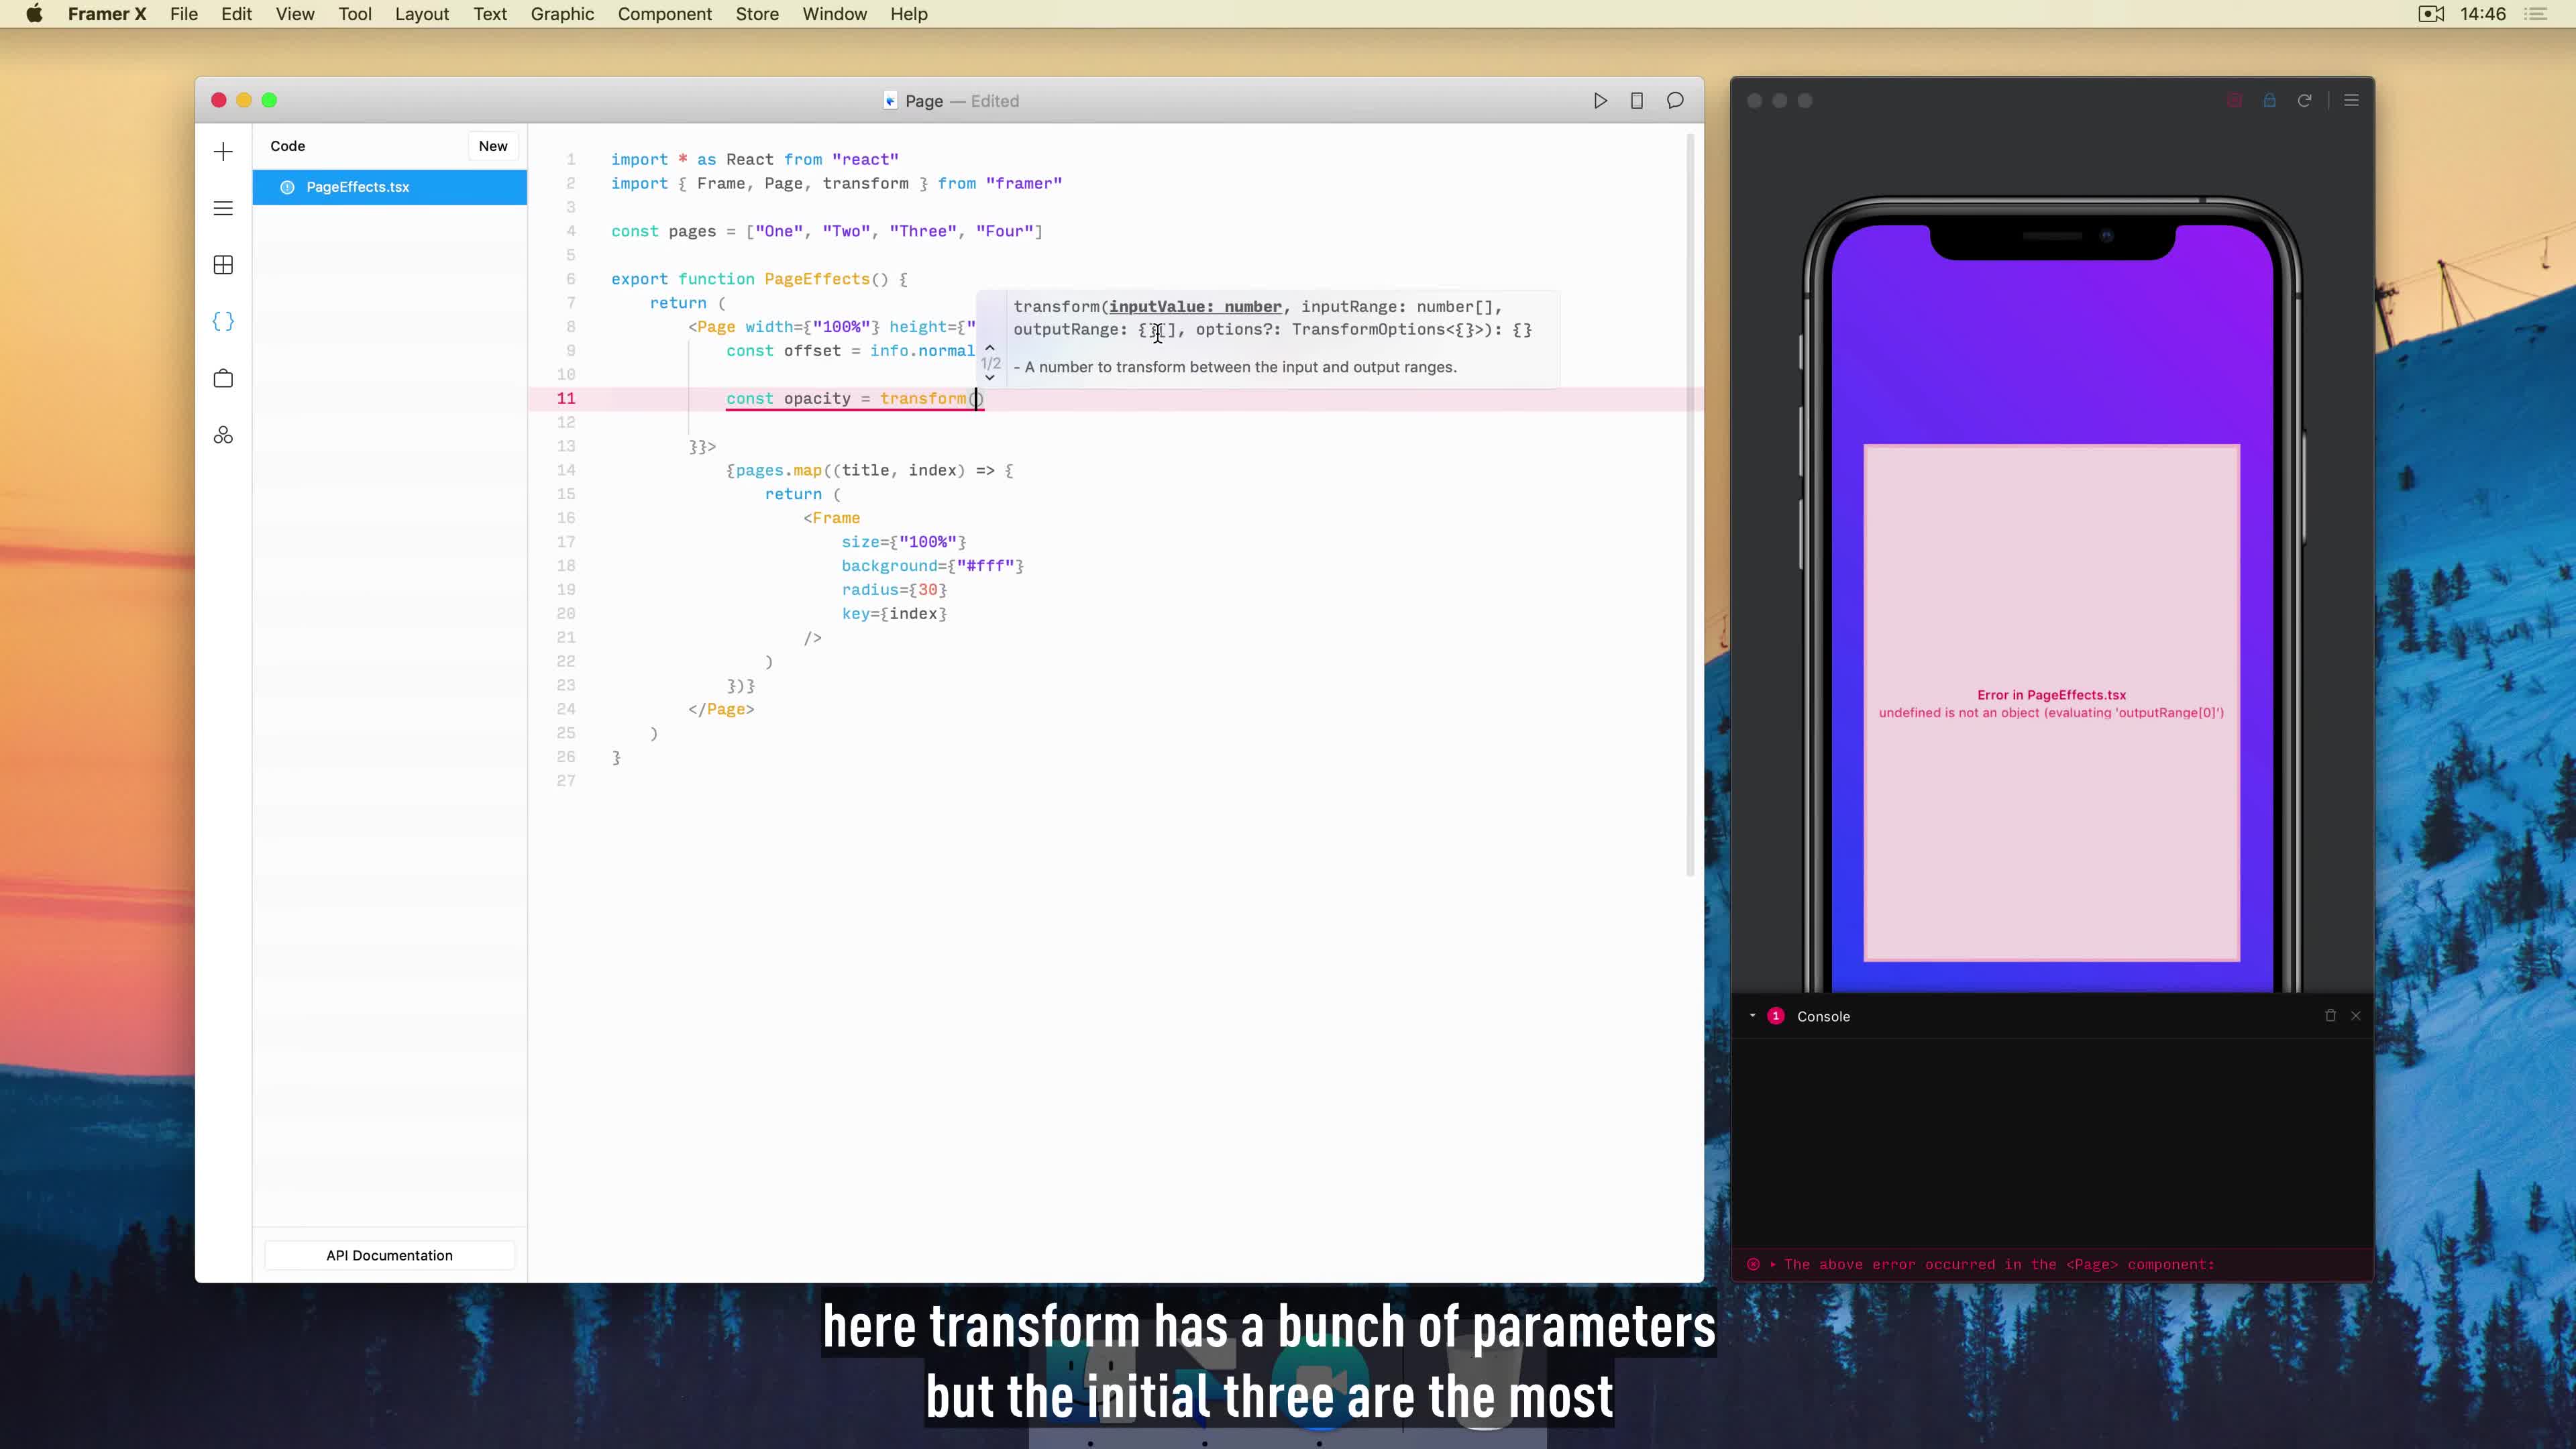Open the layers list panel icon
This screenshot has height=1449, width=2576.
point(223,208)
